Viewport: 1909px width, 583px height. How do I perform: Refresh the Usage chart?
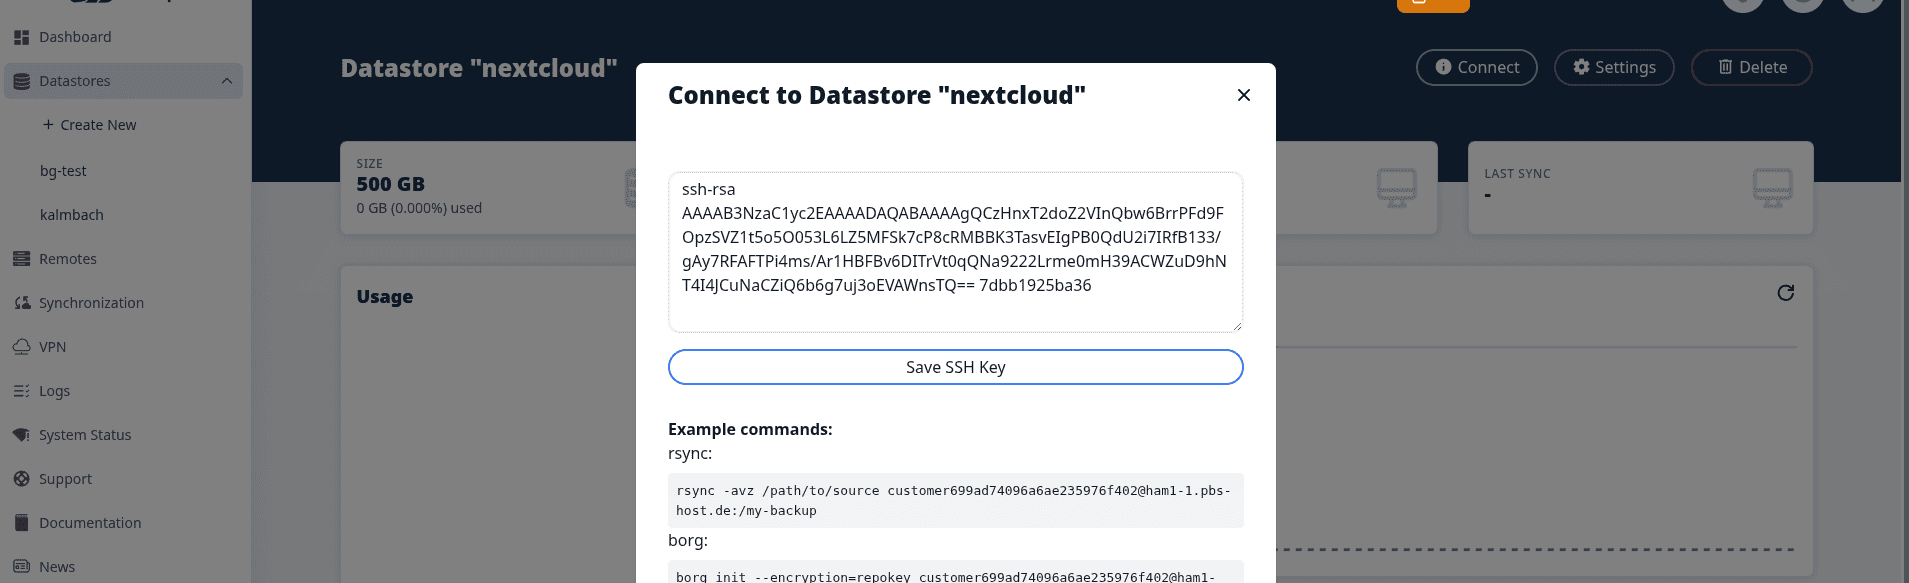coord(1785,293)
